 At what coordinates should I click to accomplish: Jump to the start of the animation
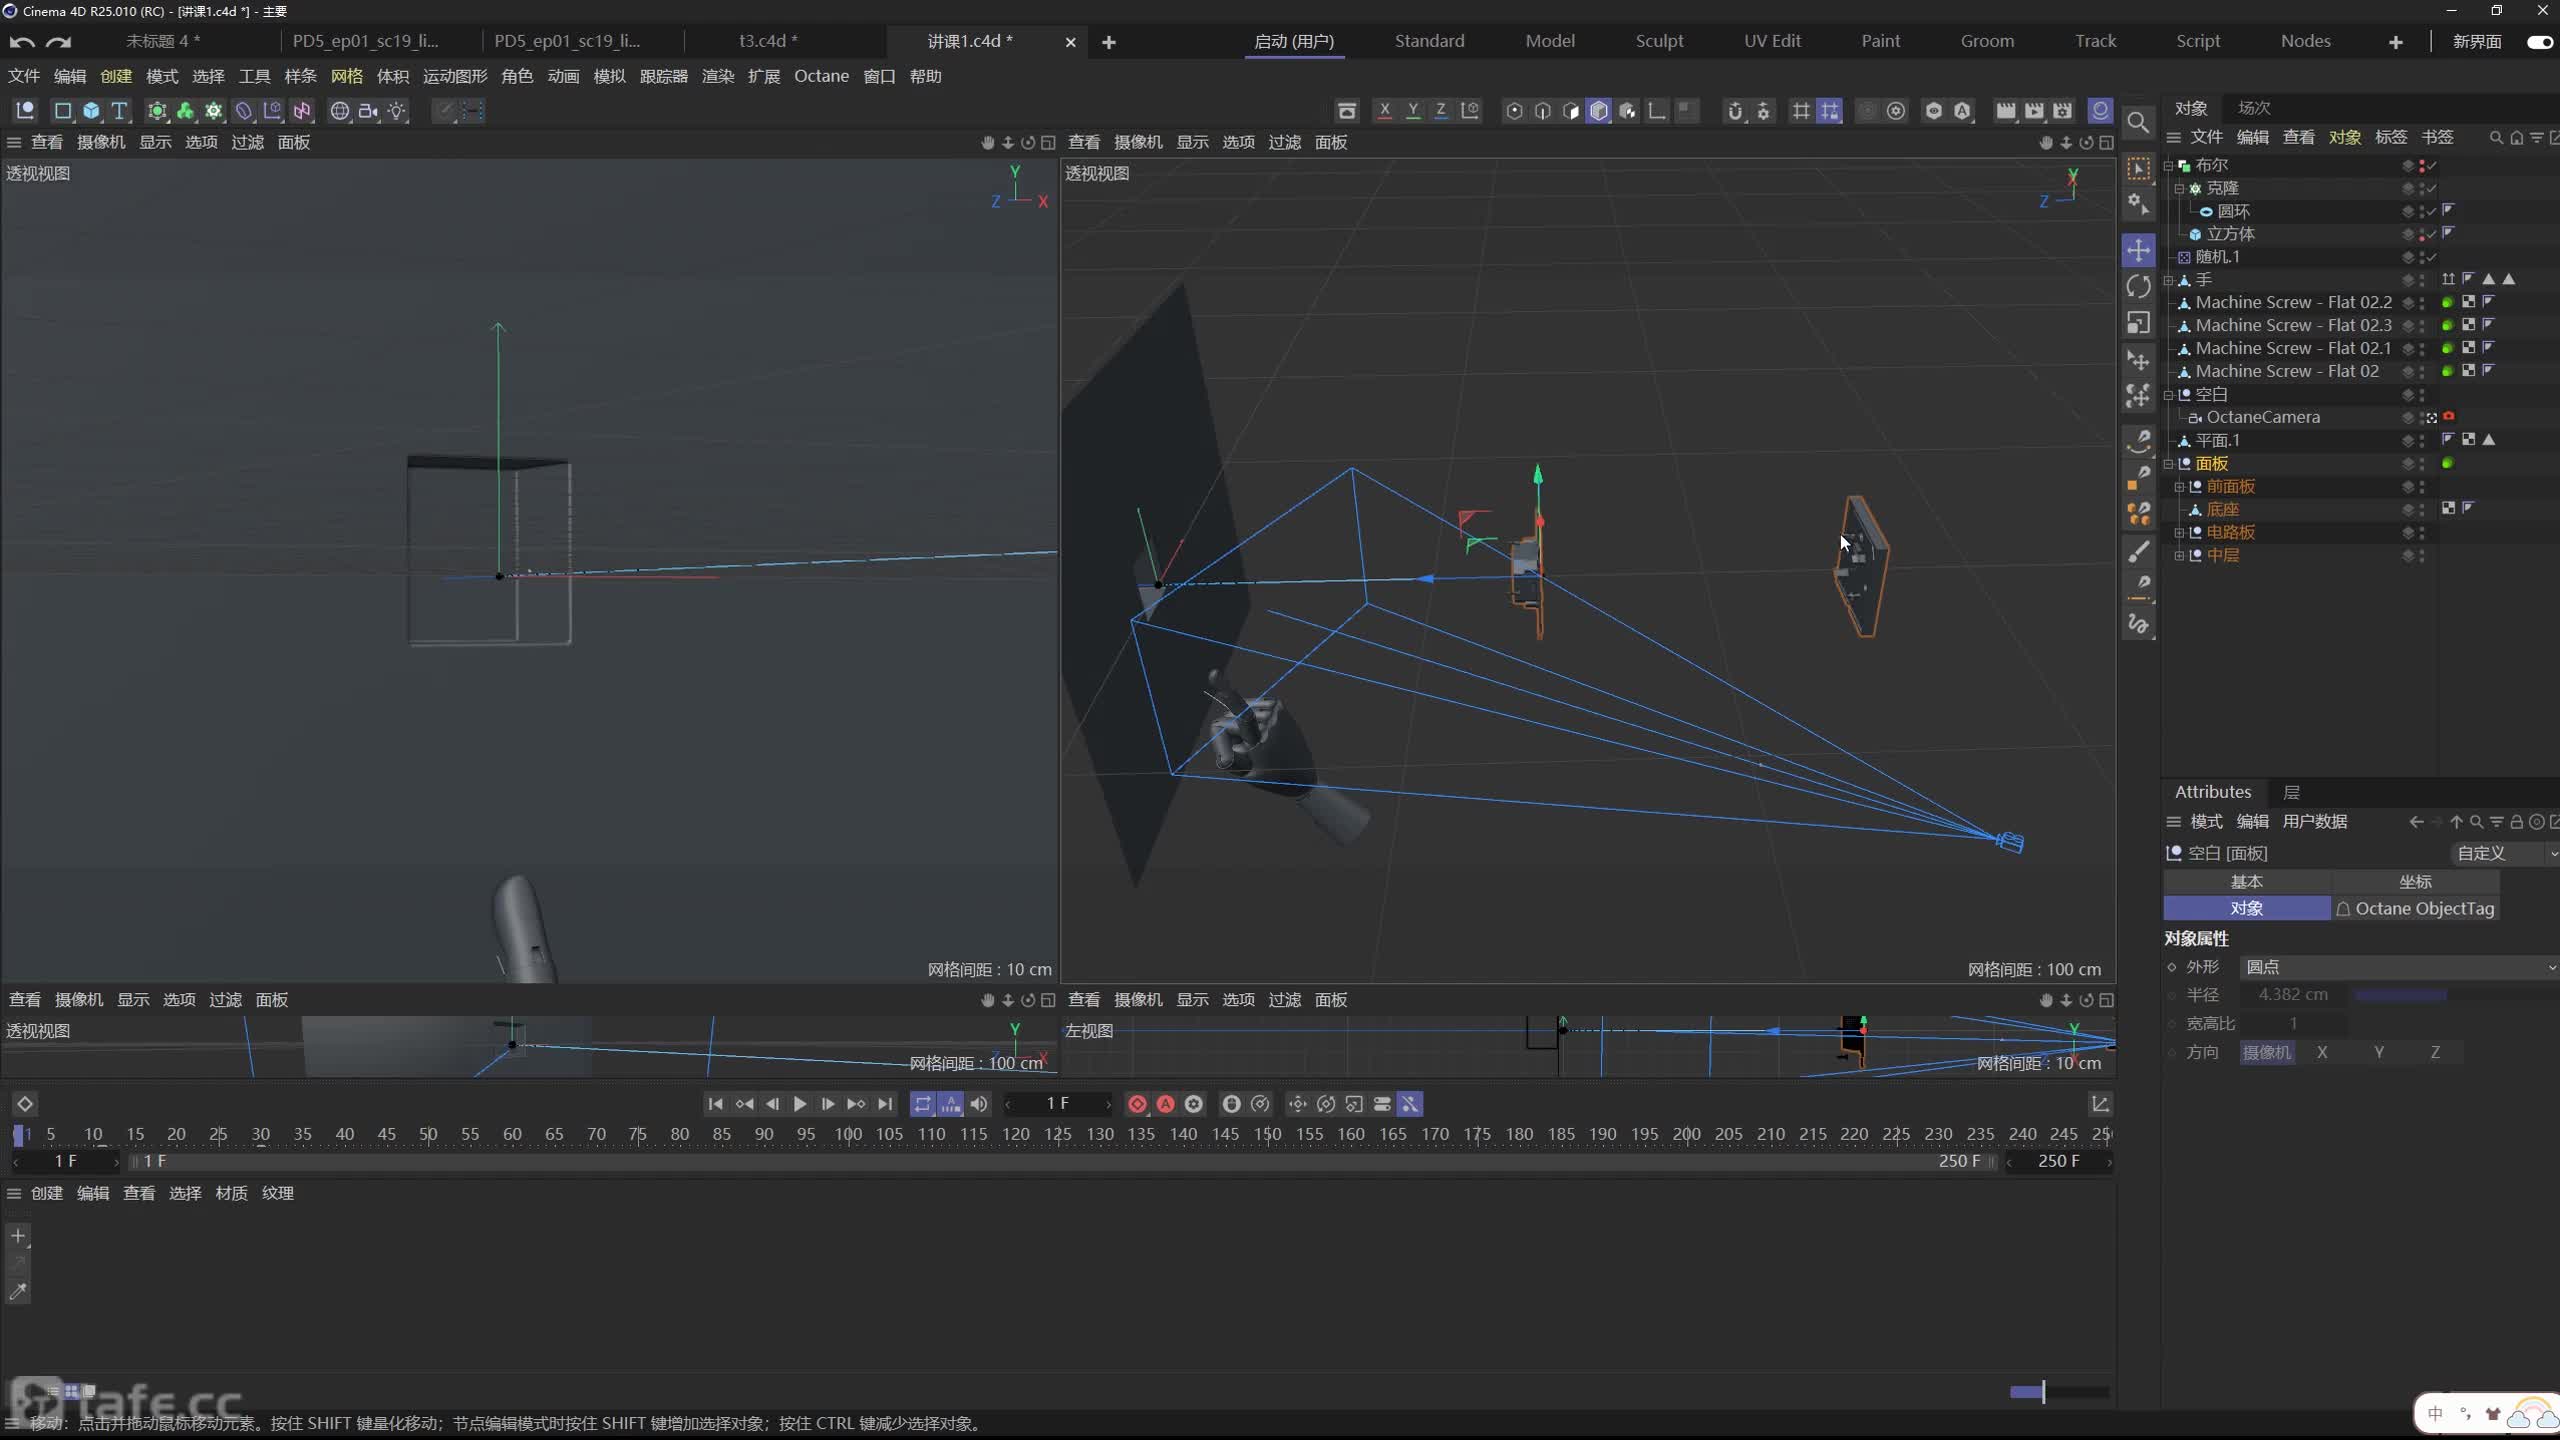coord(715,1104)
